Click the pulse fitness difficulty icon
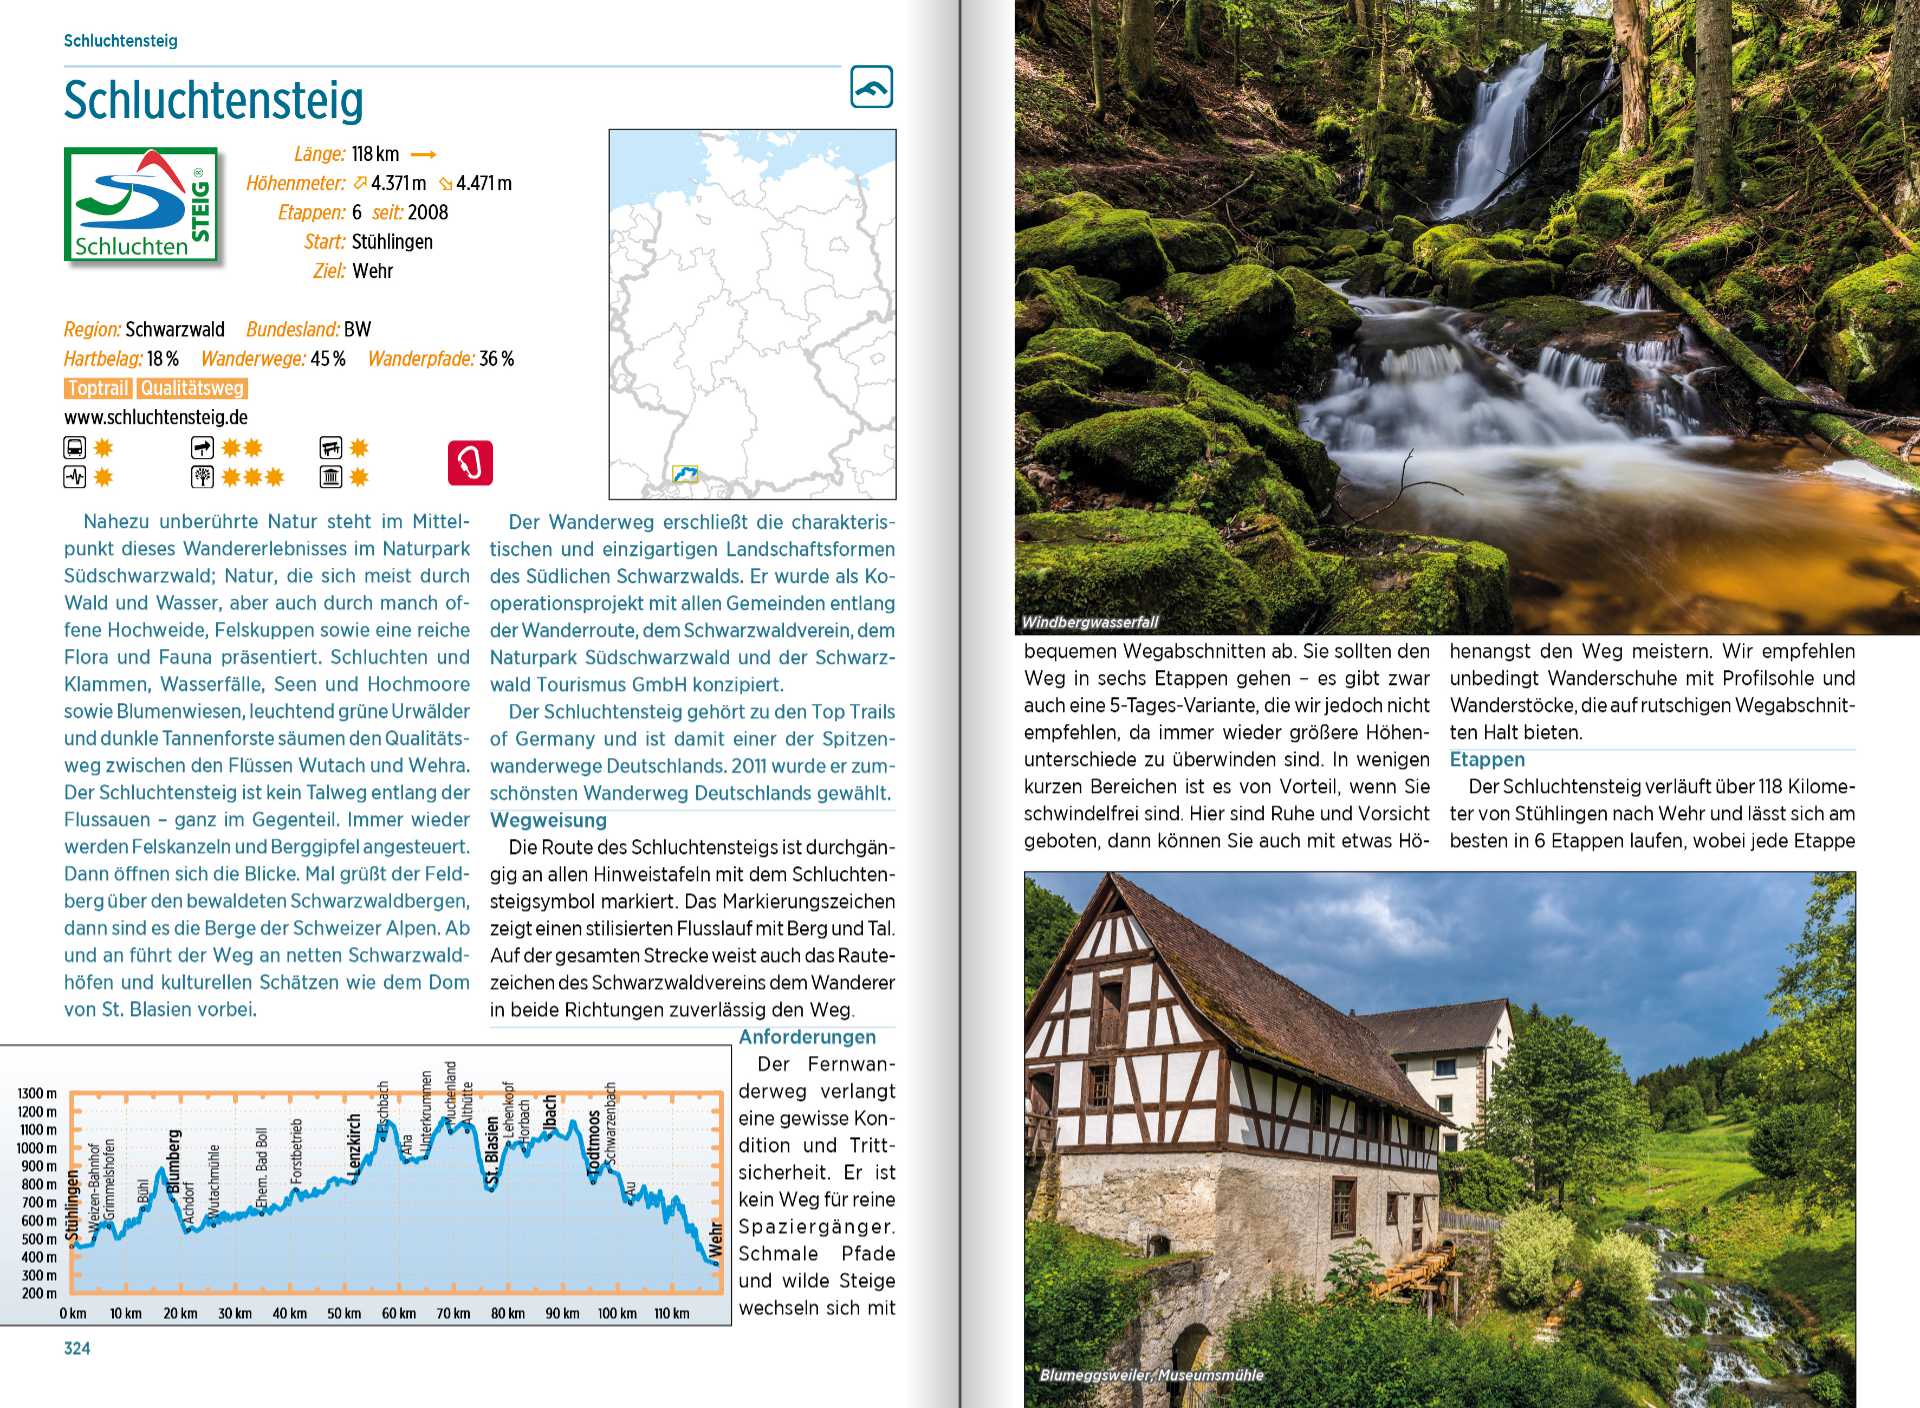 [x=75, y=477]
